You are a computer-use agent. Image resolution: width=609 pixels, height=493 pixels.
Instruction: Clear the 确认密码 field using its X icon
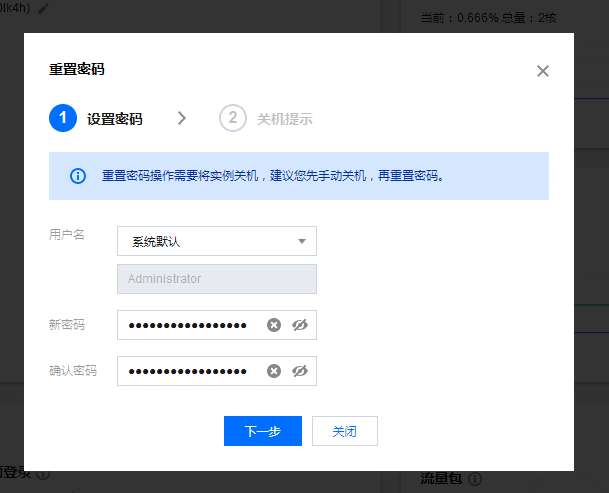pyautogui.click(x=274, y=371)
